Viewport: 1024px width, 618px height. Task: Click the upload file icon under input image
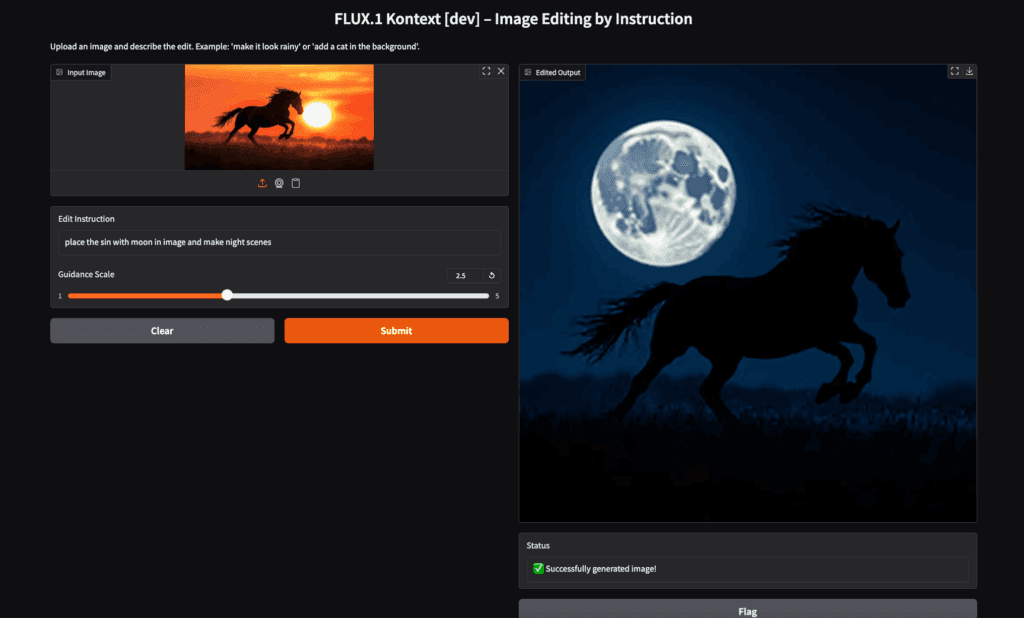pyautogui.click(x=262, y=183)
